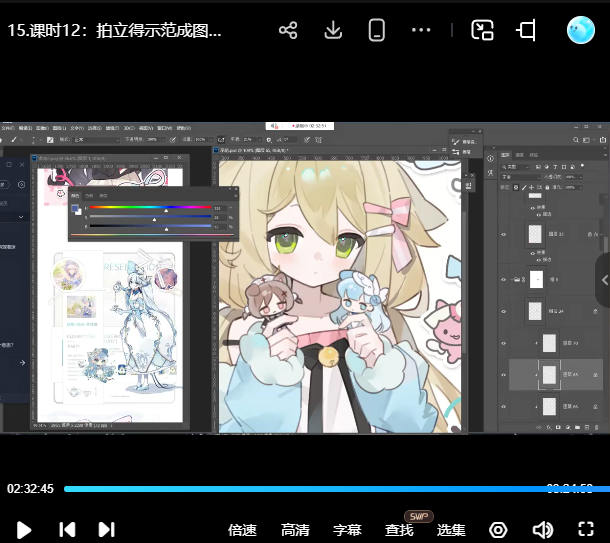Lock transparent pixels in Layers panel
The height and width of the screenshot is (543, 610).
click(x=516, y=187)
